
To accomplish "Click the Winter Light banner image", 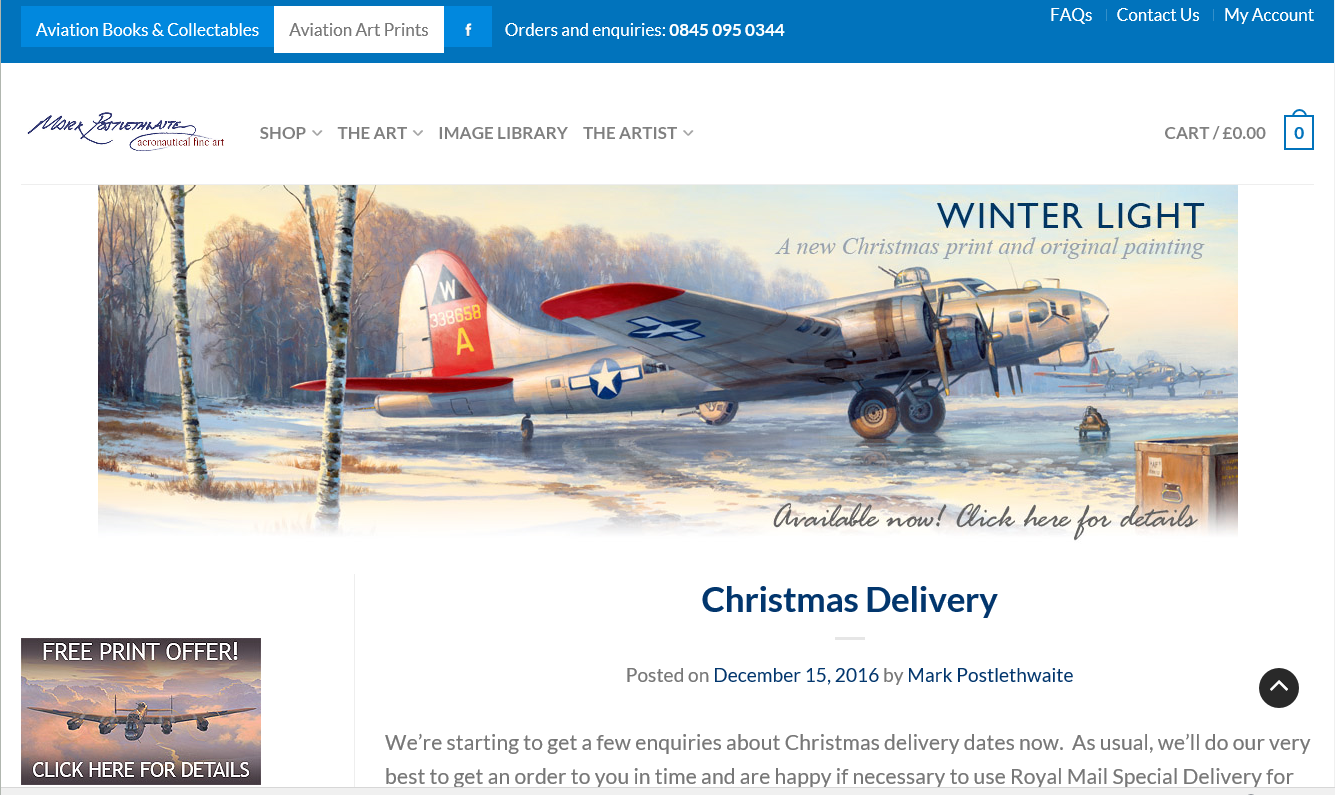I will click(x=668, y=361).
